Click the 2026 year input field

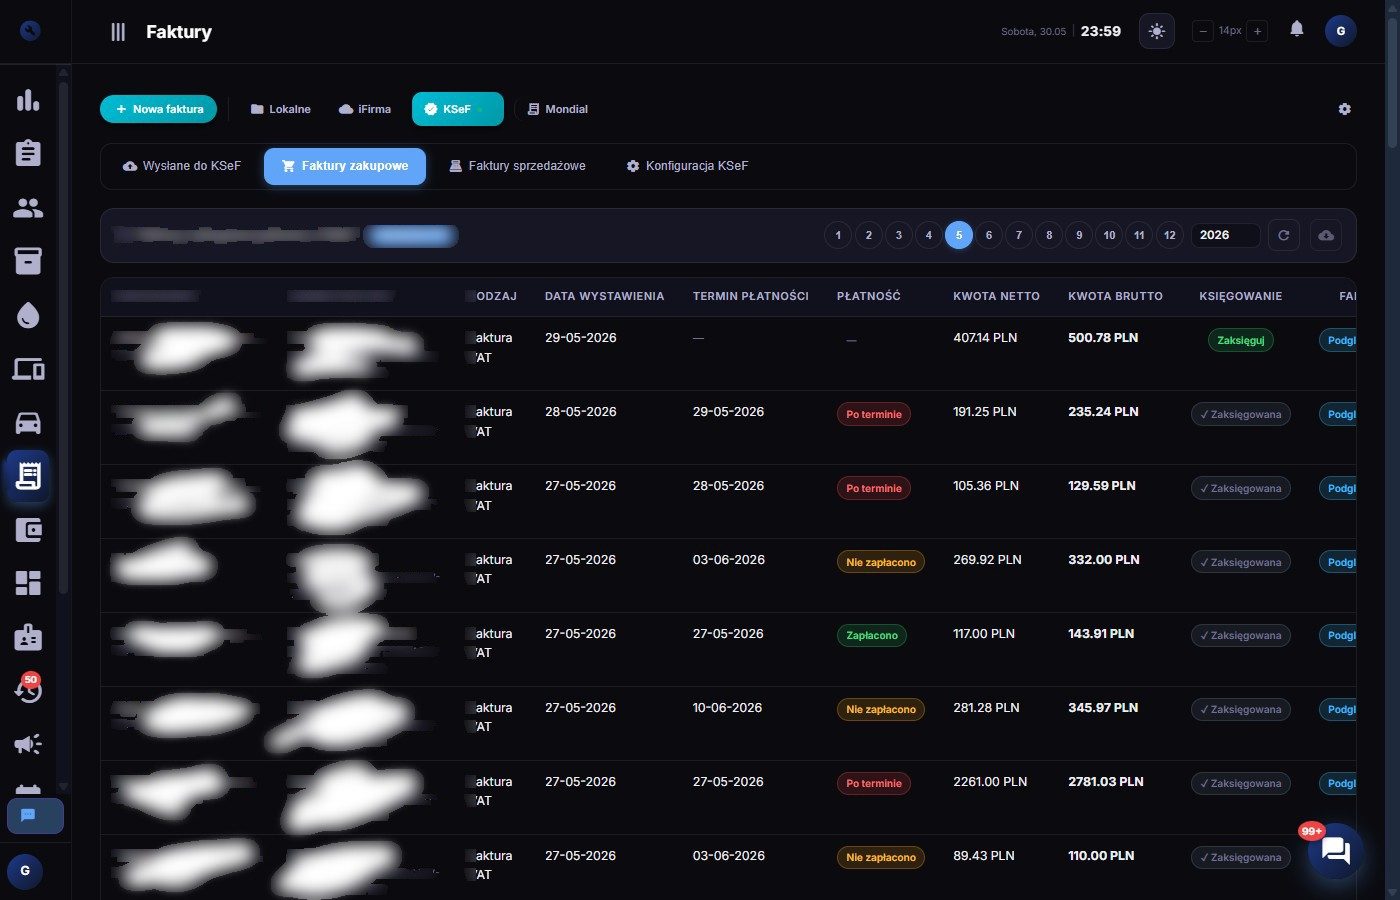1225,235
